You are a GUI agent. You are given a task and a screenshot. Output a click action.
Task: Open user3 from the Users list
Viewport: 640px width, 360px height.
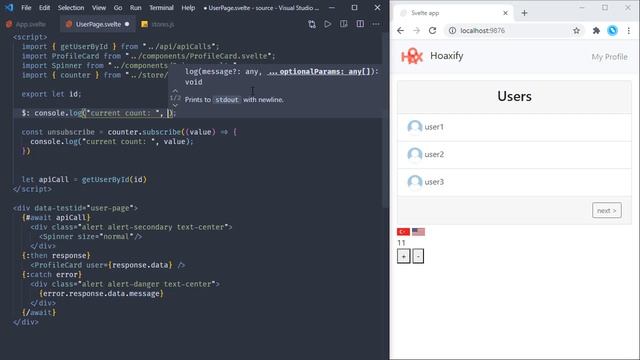pyautogui.click(x=514, y=182)
